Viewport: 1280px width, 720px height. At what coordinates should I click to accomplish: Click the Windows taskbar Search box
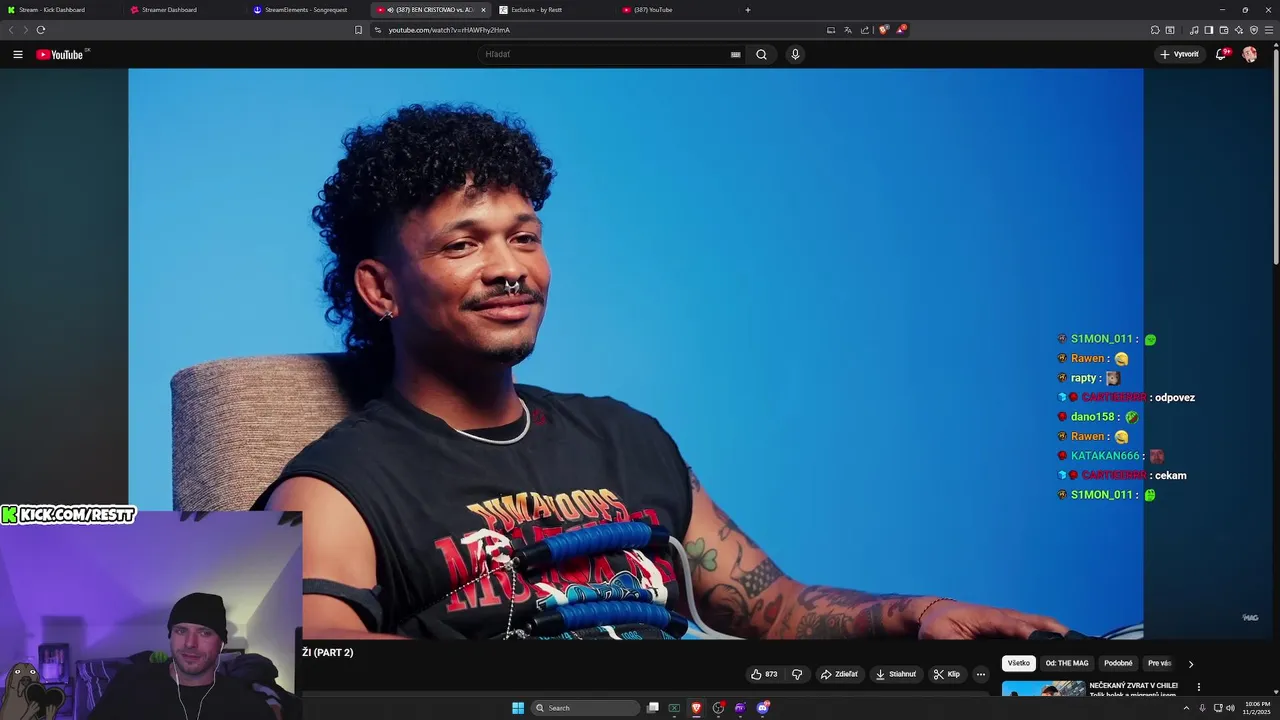585,708
